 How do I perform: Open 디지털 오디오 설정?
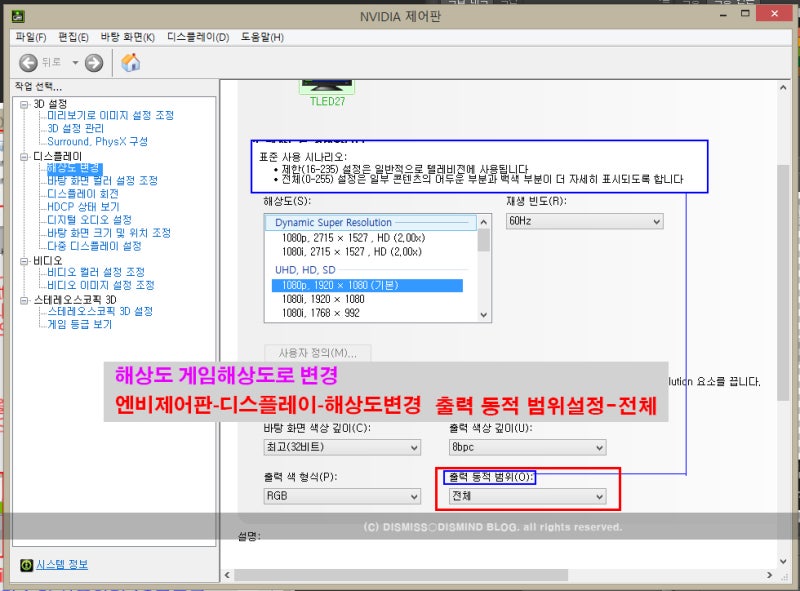89,220
